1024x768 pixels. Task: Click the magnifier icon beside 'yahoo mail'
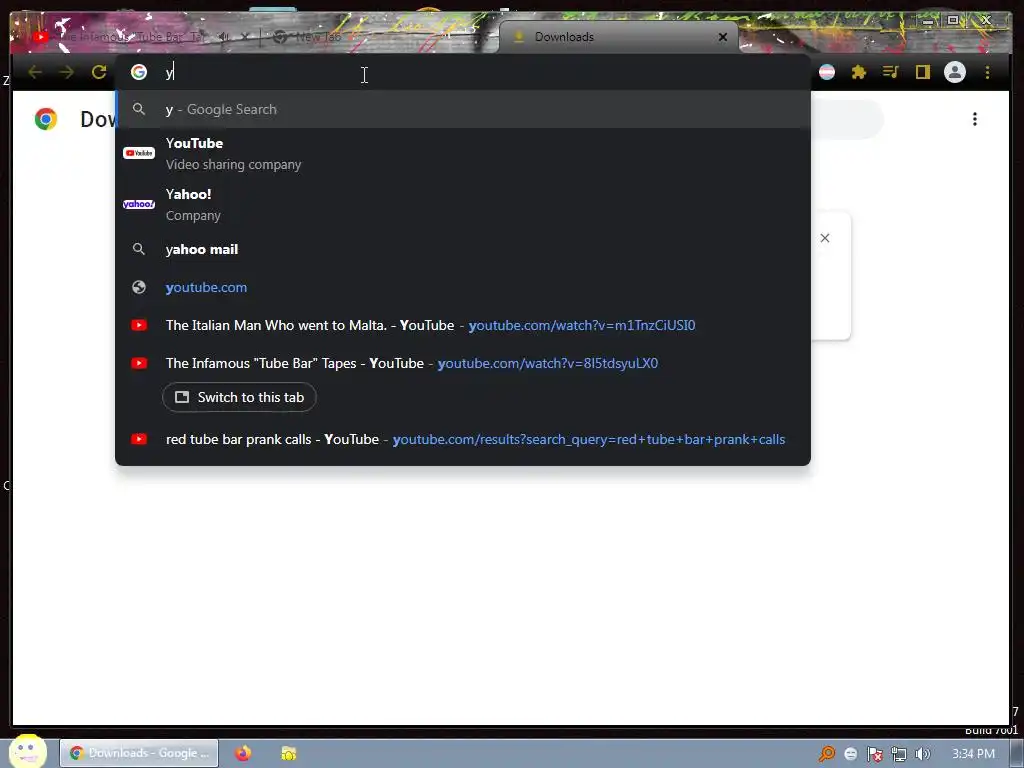pos(138,249)
